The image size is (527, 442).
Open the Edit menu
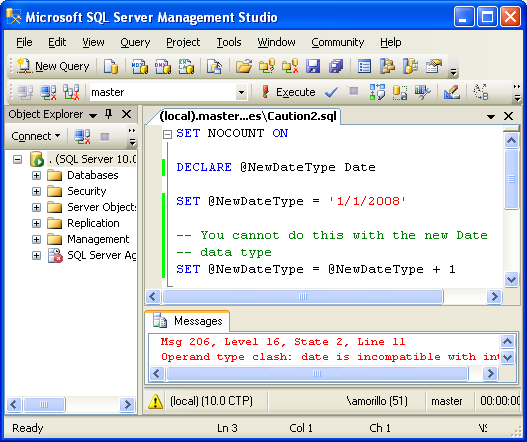(57, 42)
